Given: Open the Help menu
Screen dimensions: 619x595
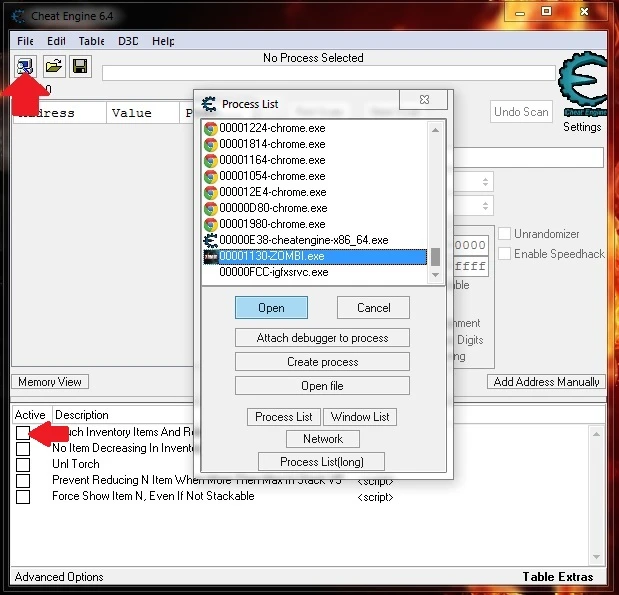Looking at the screenshot, I should [163, 41].
